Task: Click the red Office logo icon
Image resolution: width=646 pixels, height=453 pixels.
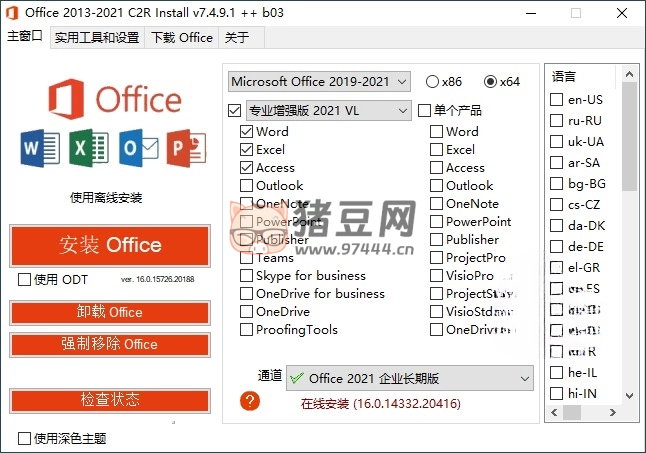Action: tap(68, 99)
